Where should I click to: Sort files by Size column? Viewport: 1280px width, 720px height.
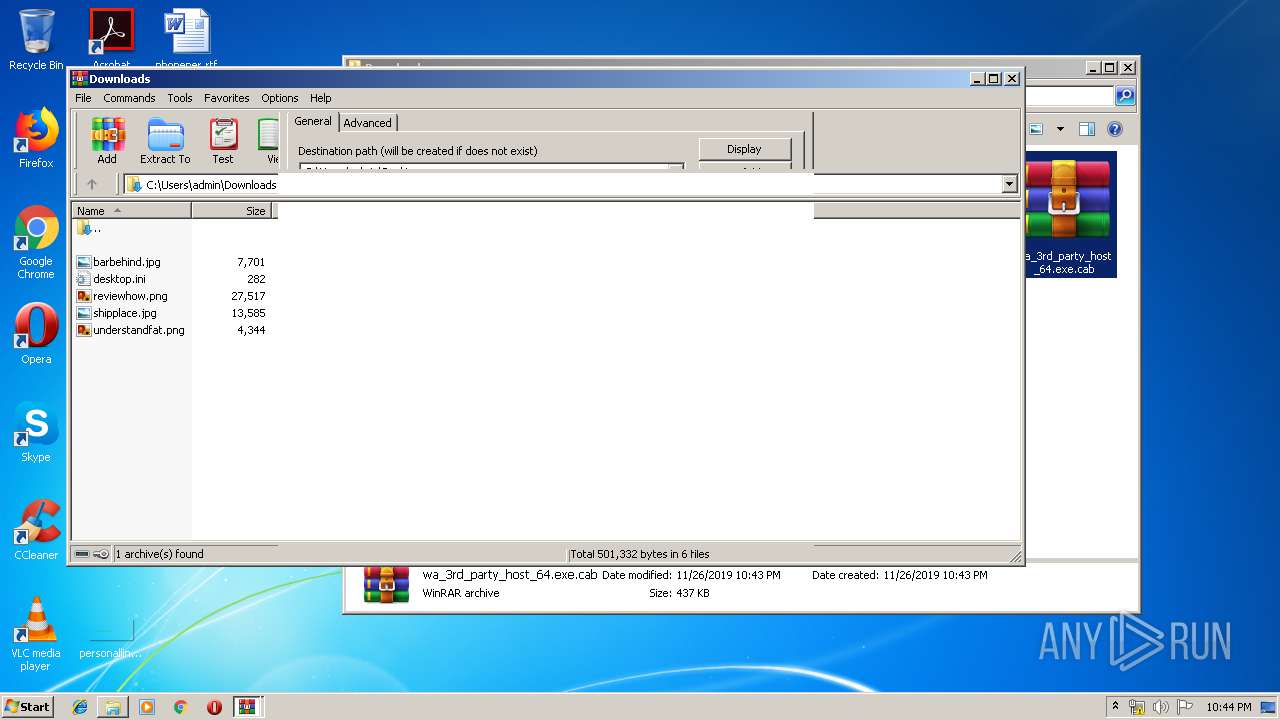[x=232, y=211]
